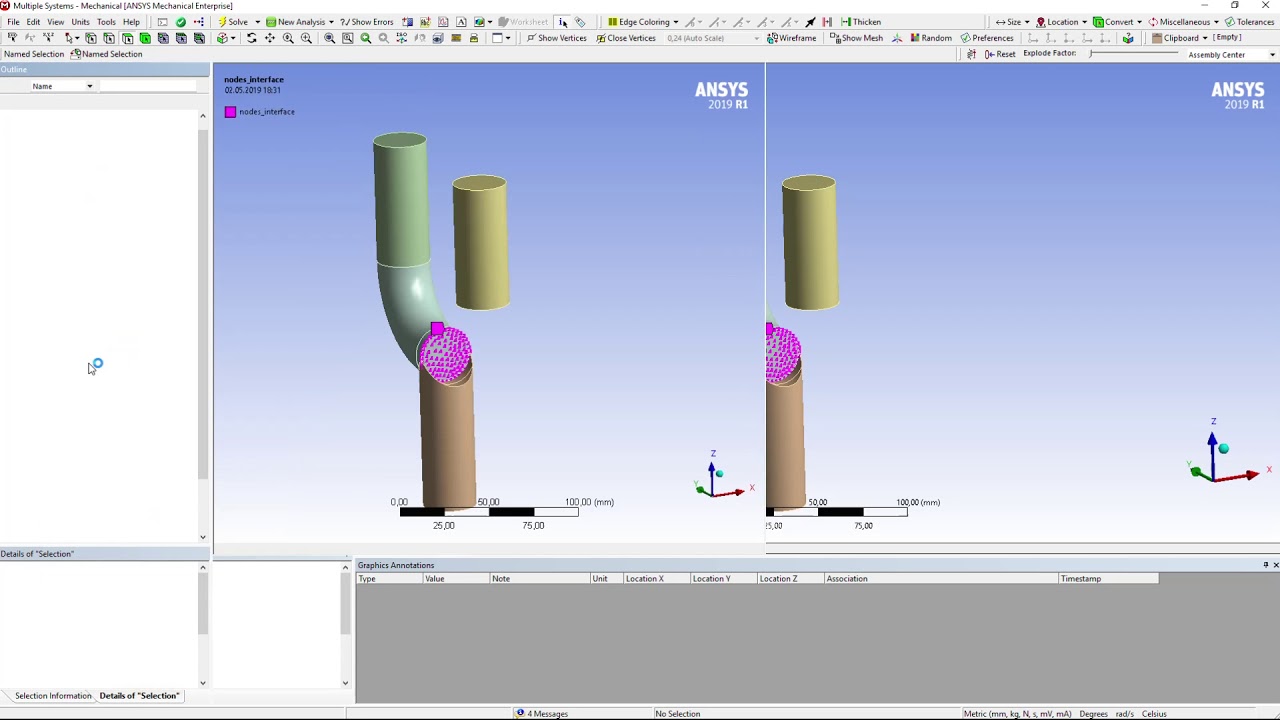Click the Zoom tool magnifier icon
The width and height of the screenshot is (1280, 720).
click(x=288, y=38)
